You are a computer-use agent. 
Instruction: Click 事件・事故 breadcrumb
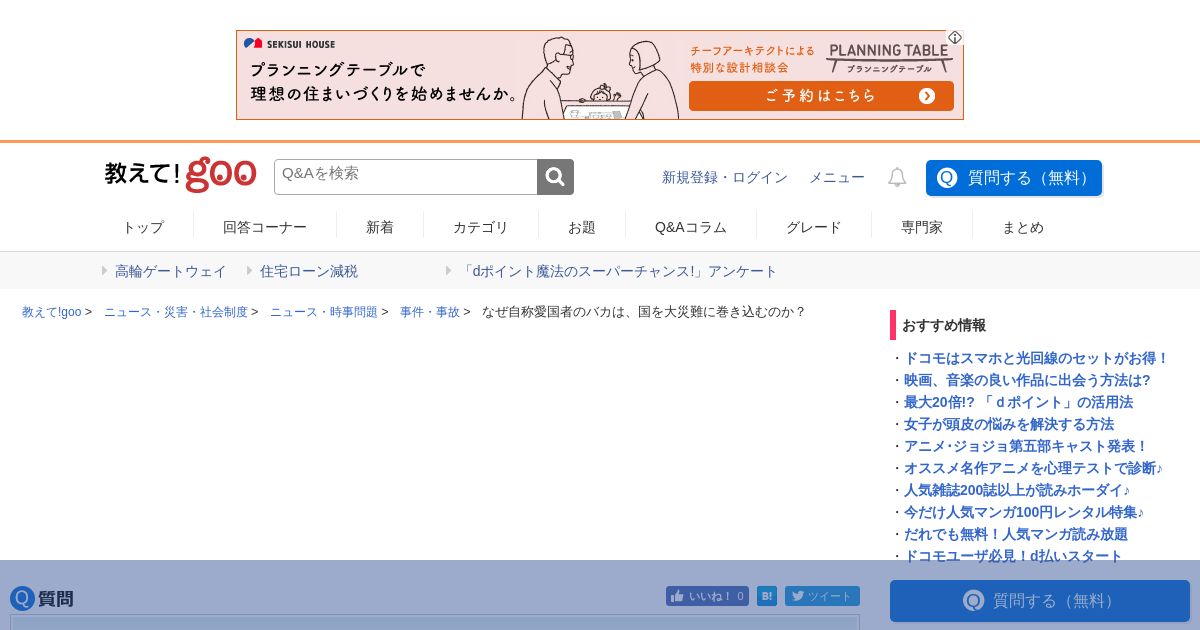click(x=430, y=312)
